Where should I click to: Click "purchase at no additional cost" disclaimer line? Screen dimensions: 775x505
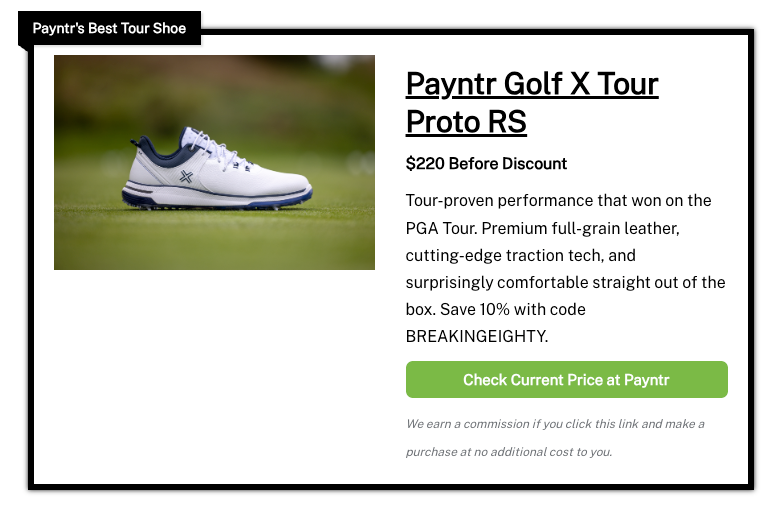[510, 452]
